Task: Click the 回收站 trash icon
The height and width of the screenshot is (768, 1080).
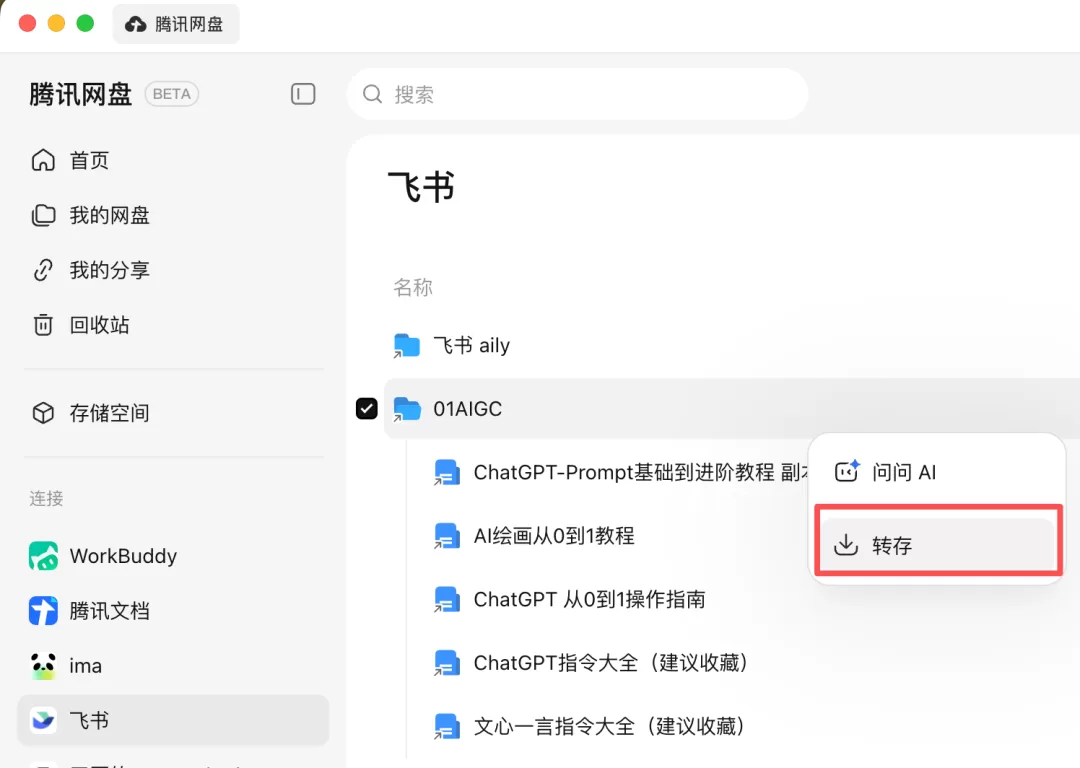Action: pyautogui.click(x=43, y=324)
